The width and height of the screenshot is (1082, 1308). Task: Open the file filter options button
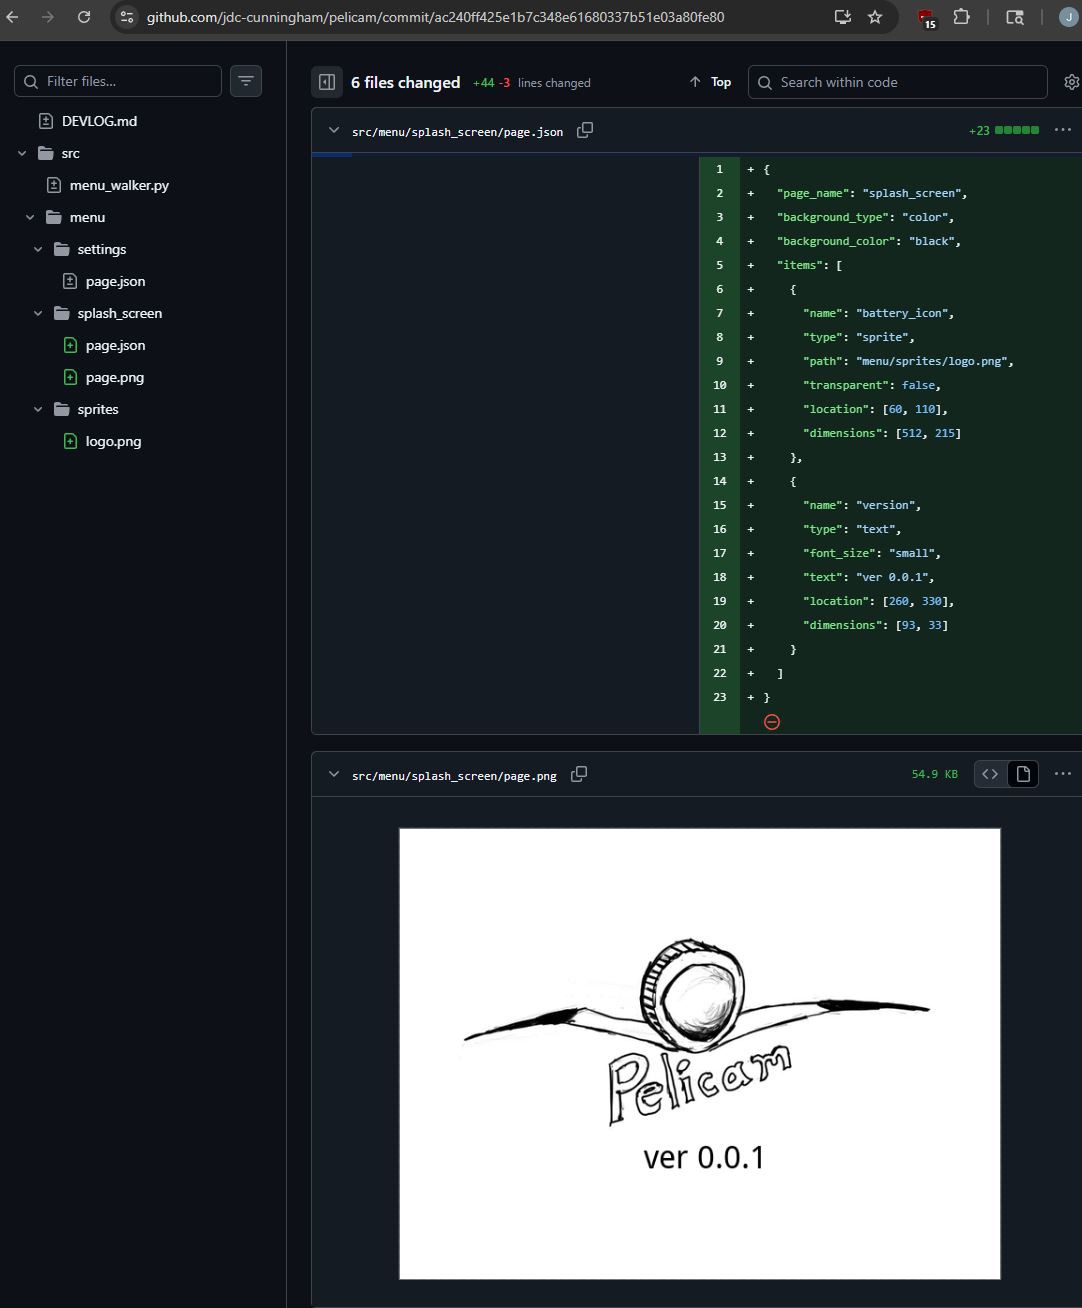click(x=246, y=81)
